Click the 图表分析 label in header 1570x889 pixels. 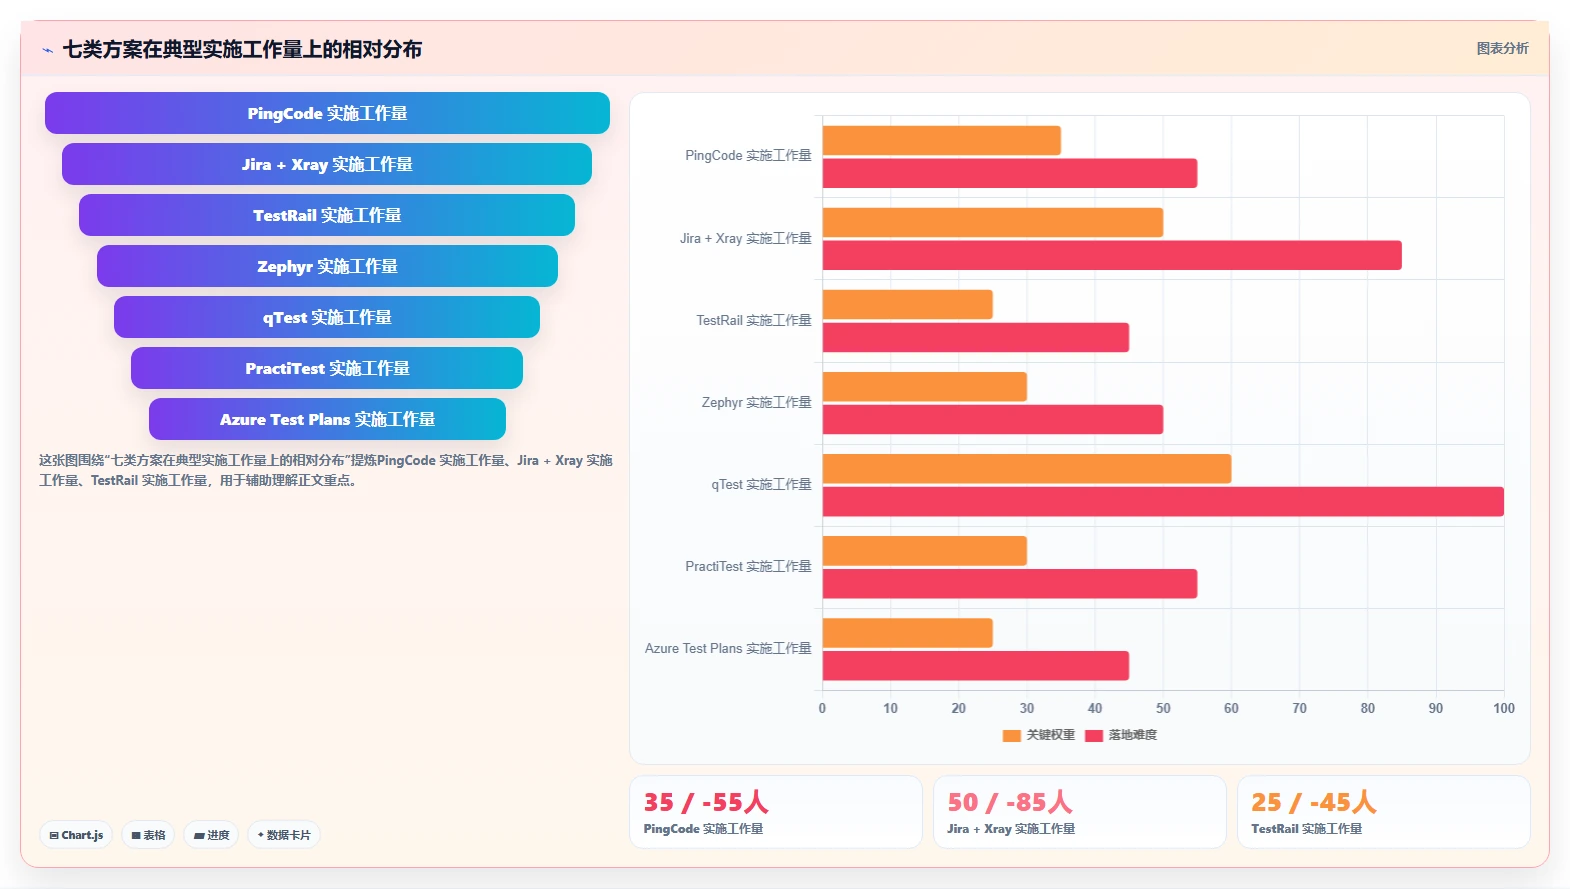1502,48
